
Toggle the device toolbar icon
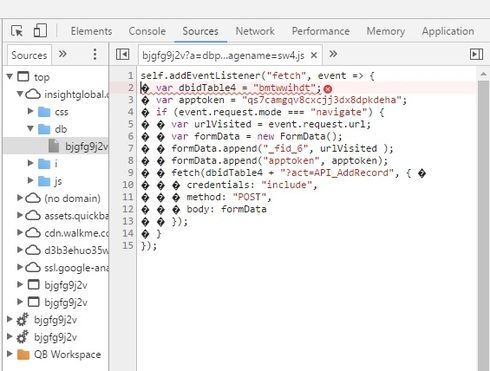click(40, 31)
